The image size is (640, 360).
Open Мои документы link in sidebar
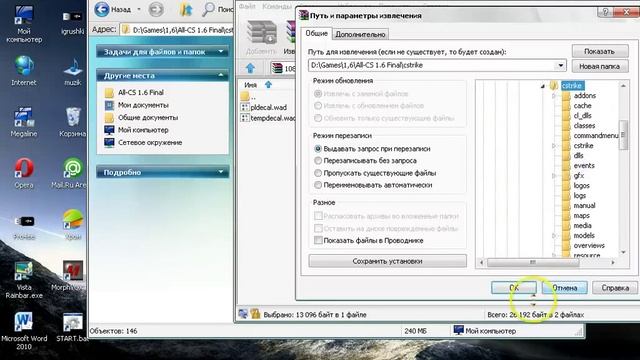143,105
